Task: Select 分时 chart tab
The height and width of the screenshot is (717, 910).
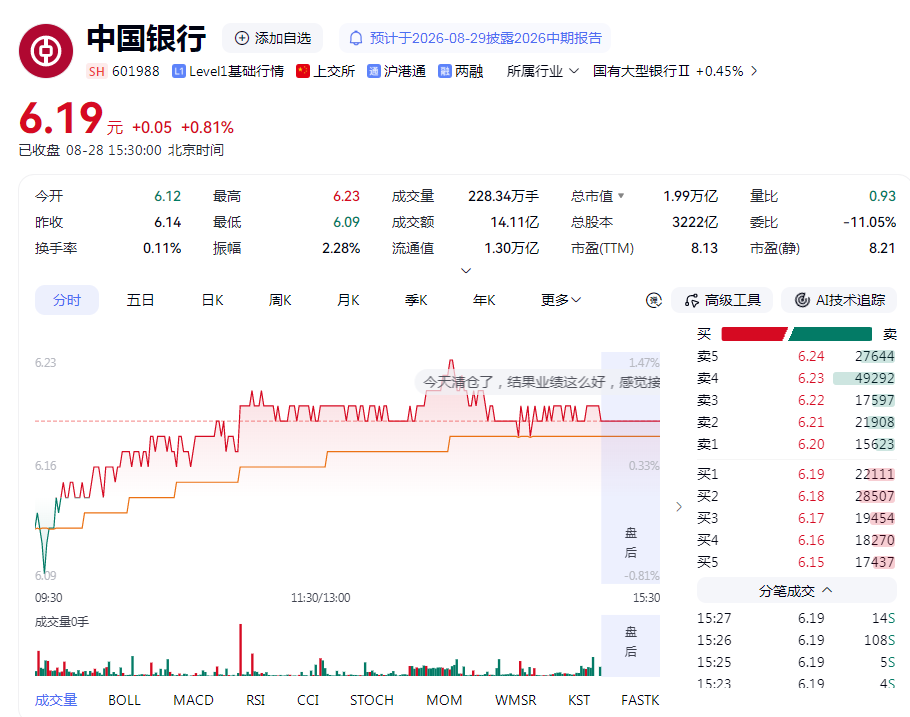Action: (x=67, y=300)
